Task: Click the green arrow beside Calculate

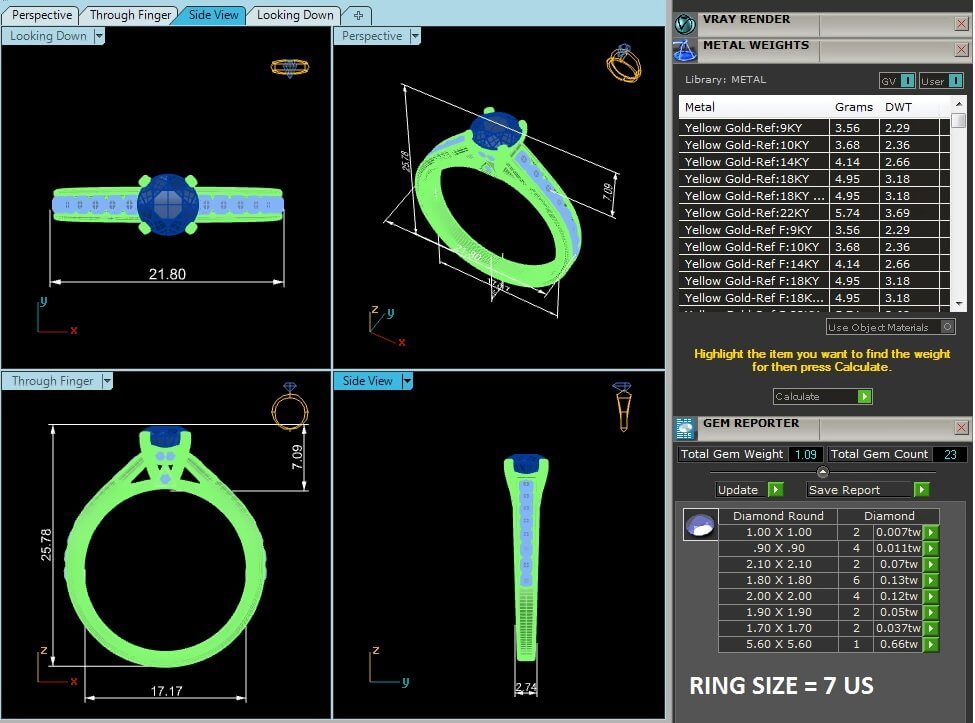Action: (864, 397)
